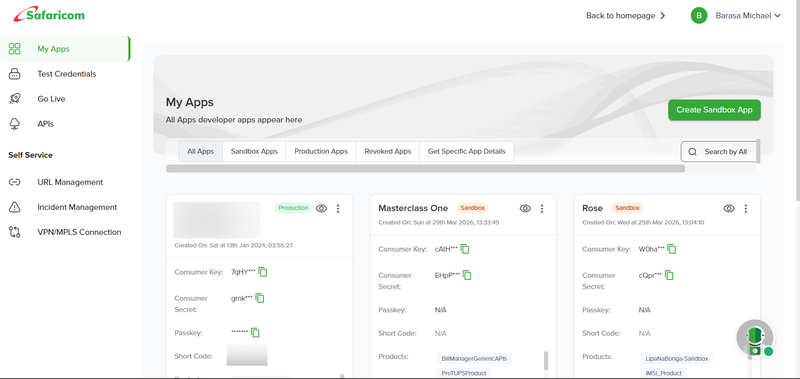This screenshot has height=379, width=800.
Task: Copy Consumer Secret EHpP***
Action: coord(467,275)
